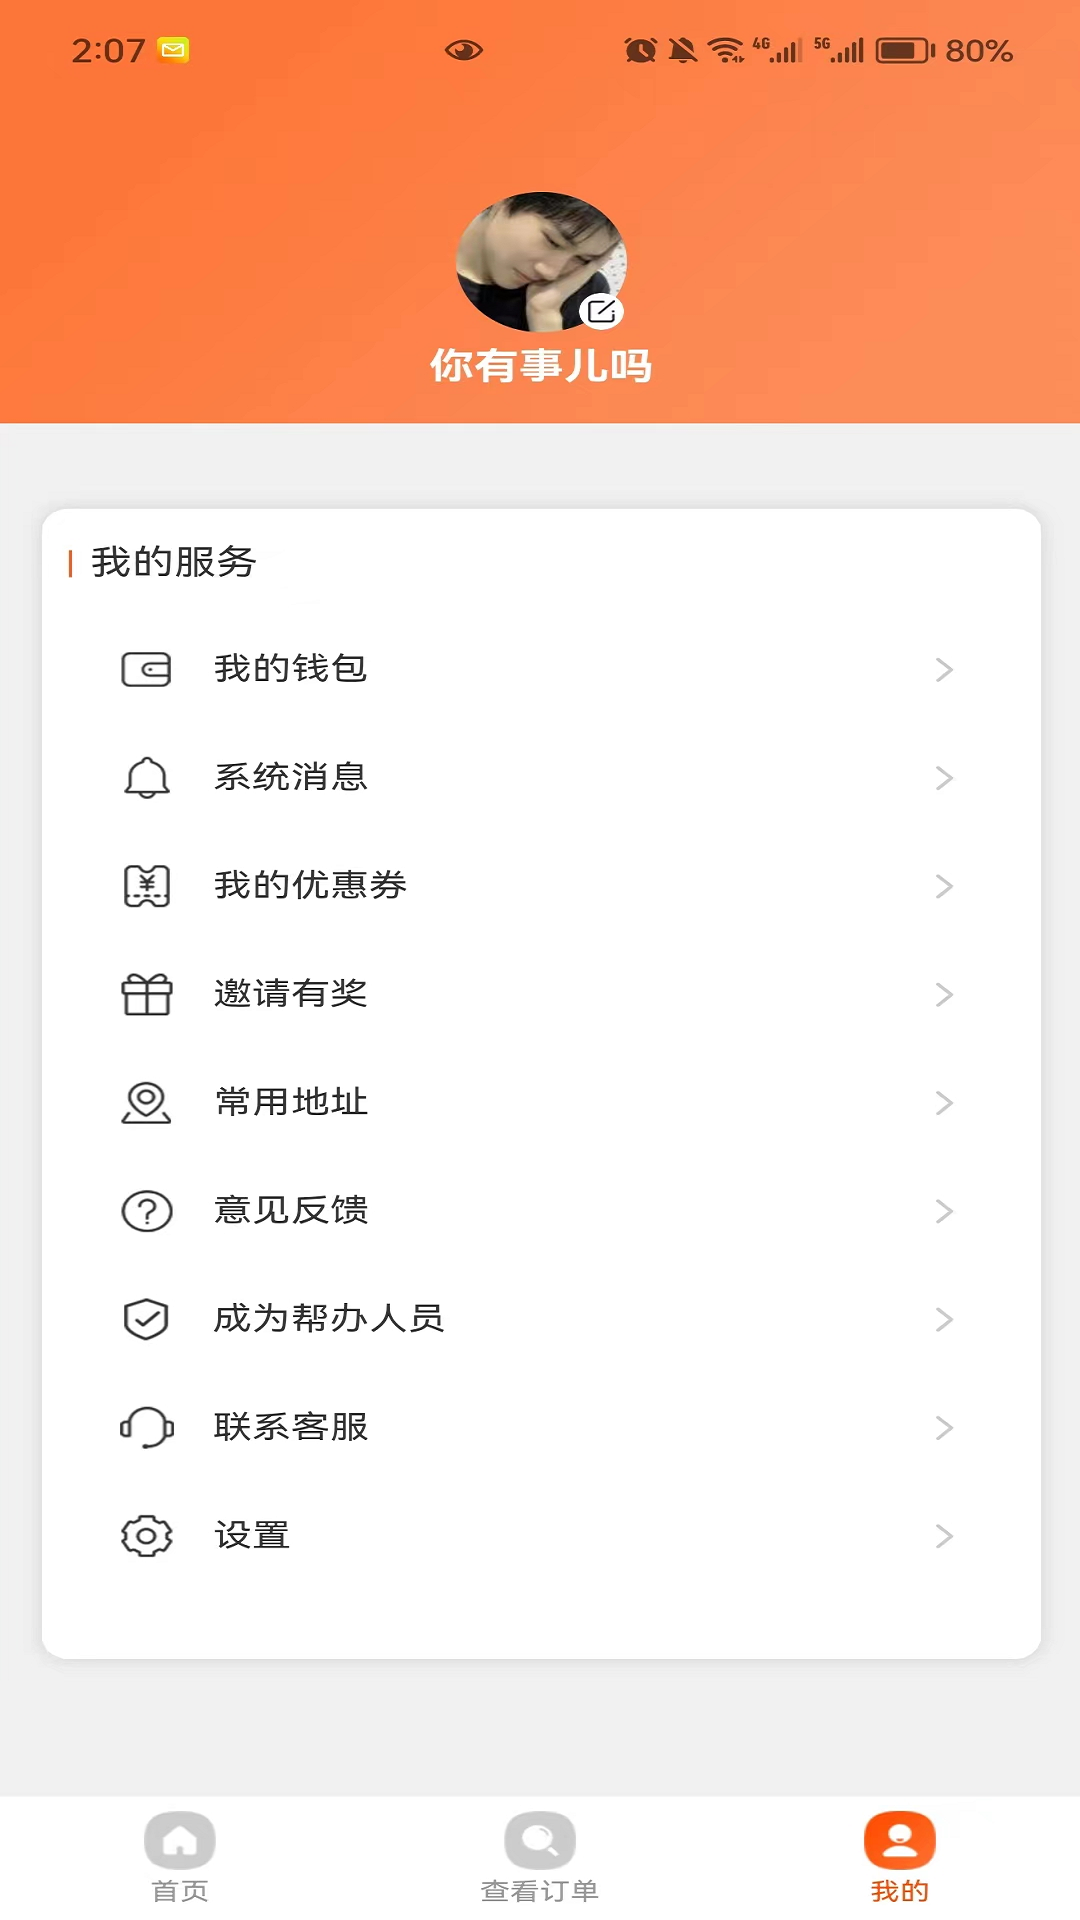This screenshot has height=1920, width=1080.
Task: Tap the headset customer service icon
Action: tap(146, 1427)
